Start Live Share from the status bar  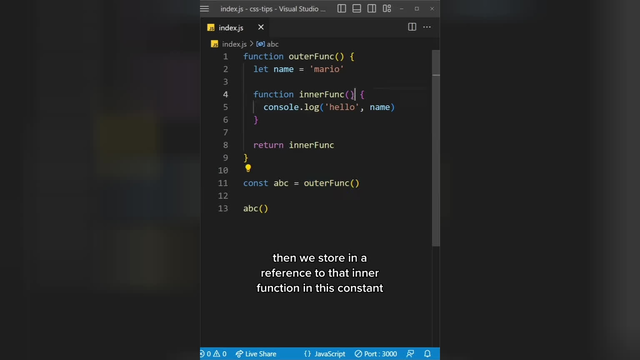pyautogui.click(x=256, y=354)
